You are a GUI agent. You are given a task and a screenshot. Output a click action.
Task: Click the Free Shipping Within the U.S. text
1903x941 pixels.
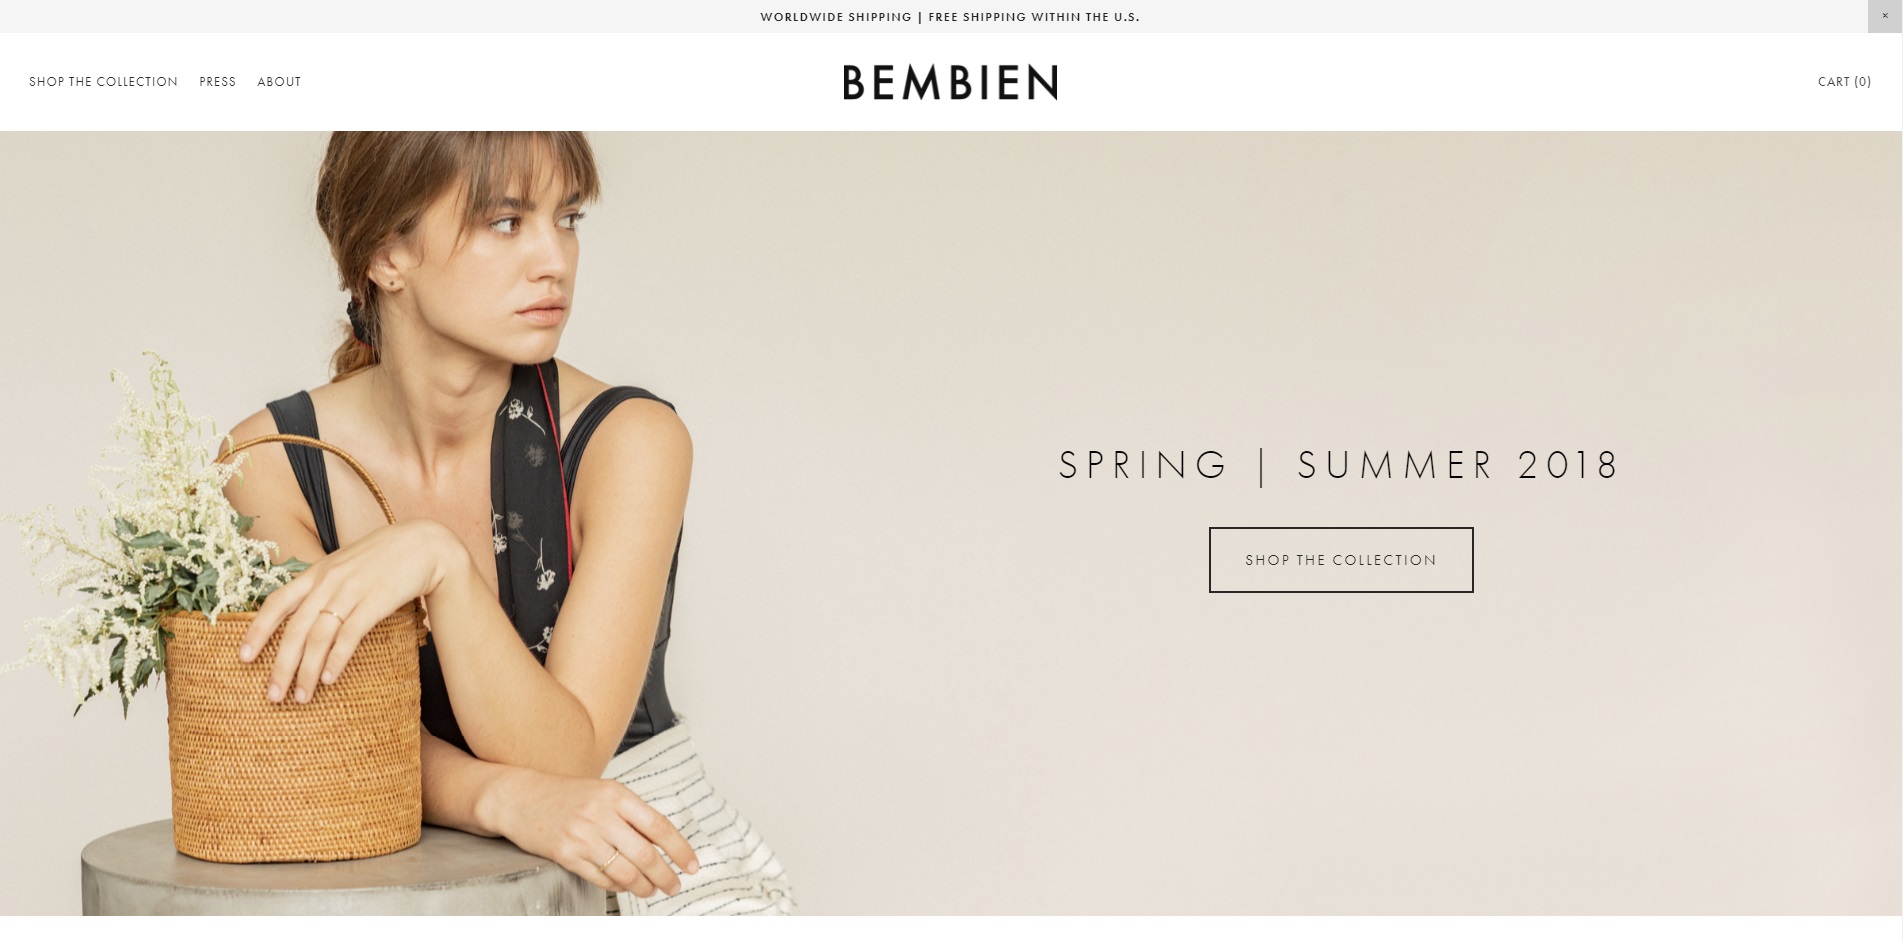1034,17
